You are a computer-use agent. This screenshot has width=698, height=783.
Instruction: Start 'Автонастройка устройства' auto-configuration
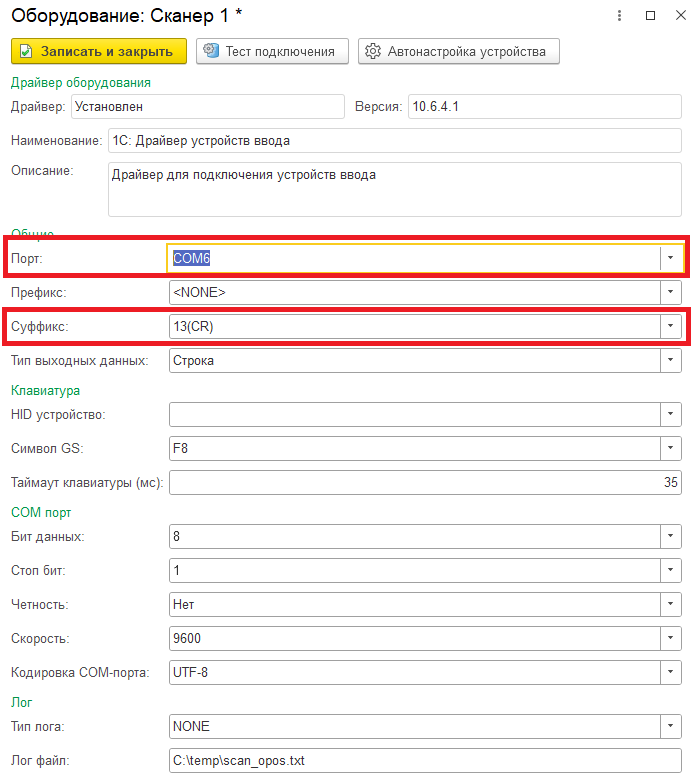tap(458, 51)
